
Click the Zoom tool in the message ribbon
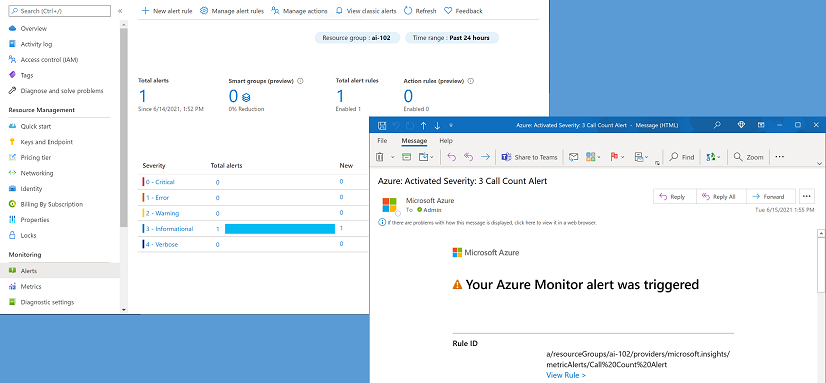tap(749, 157)
